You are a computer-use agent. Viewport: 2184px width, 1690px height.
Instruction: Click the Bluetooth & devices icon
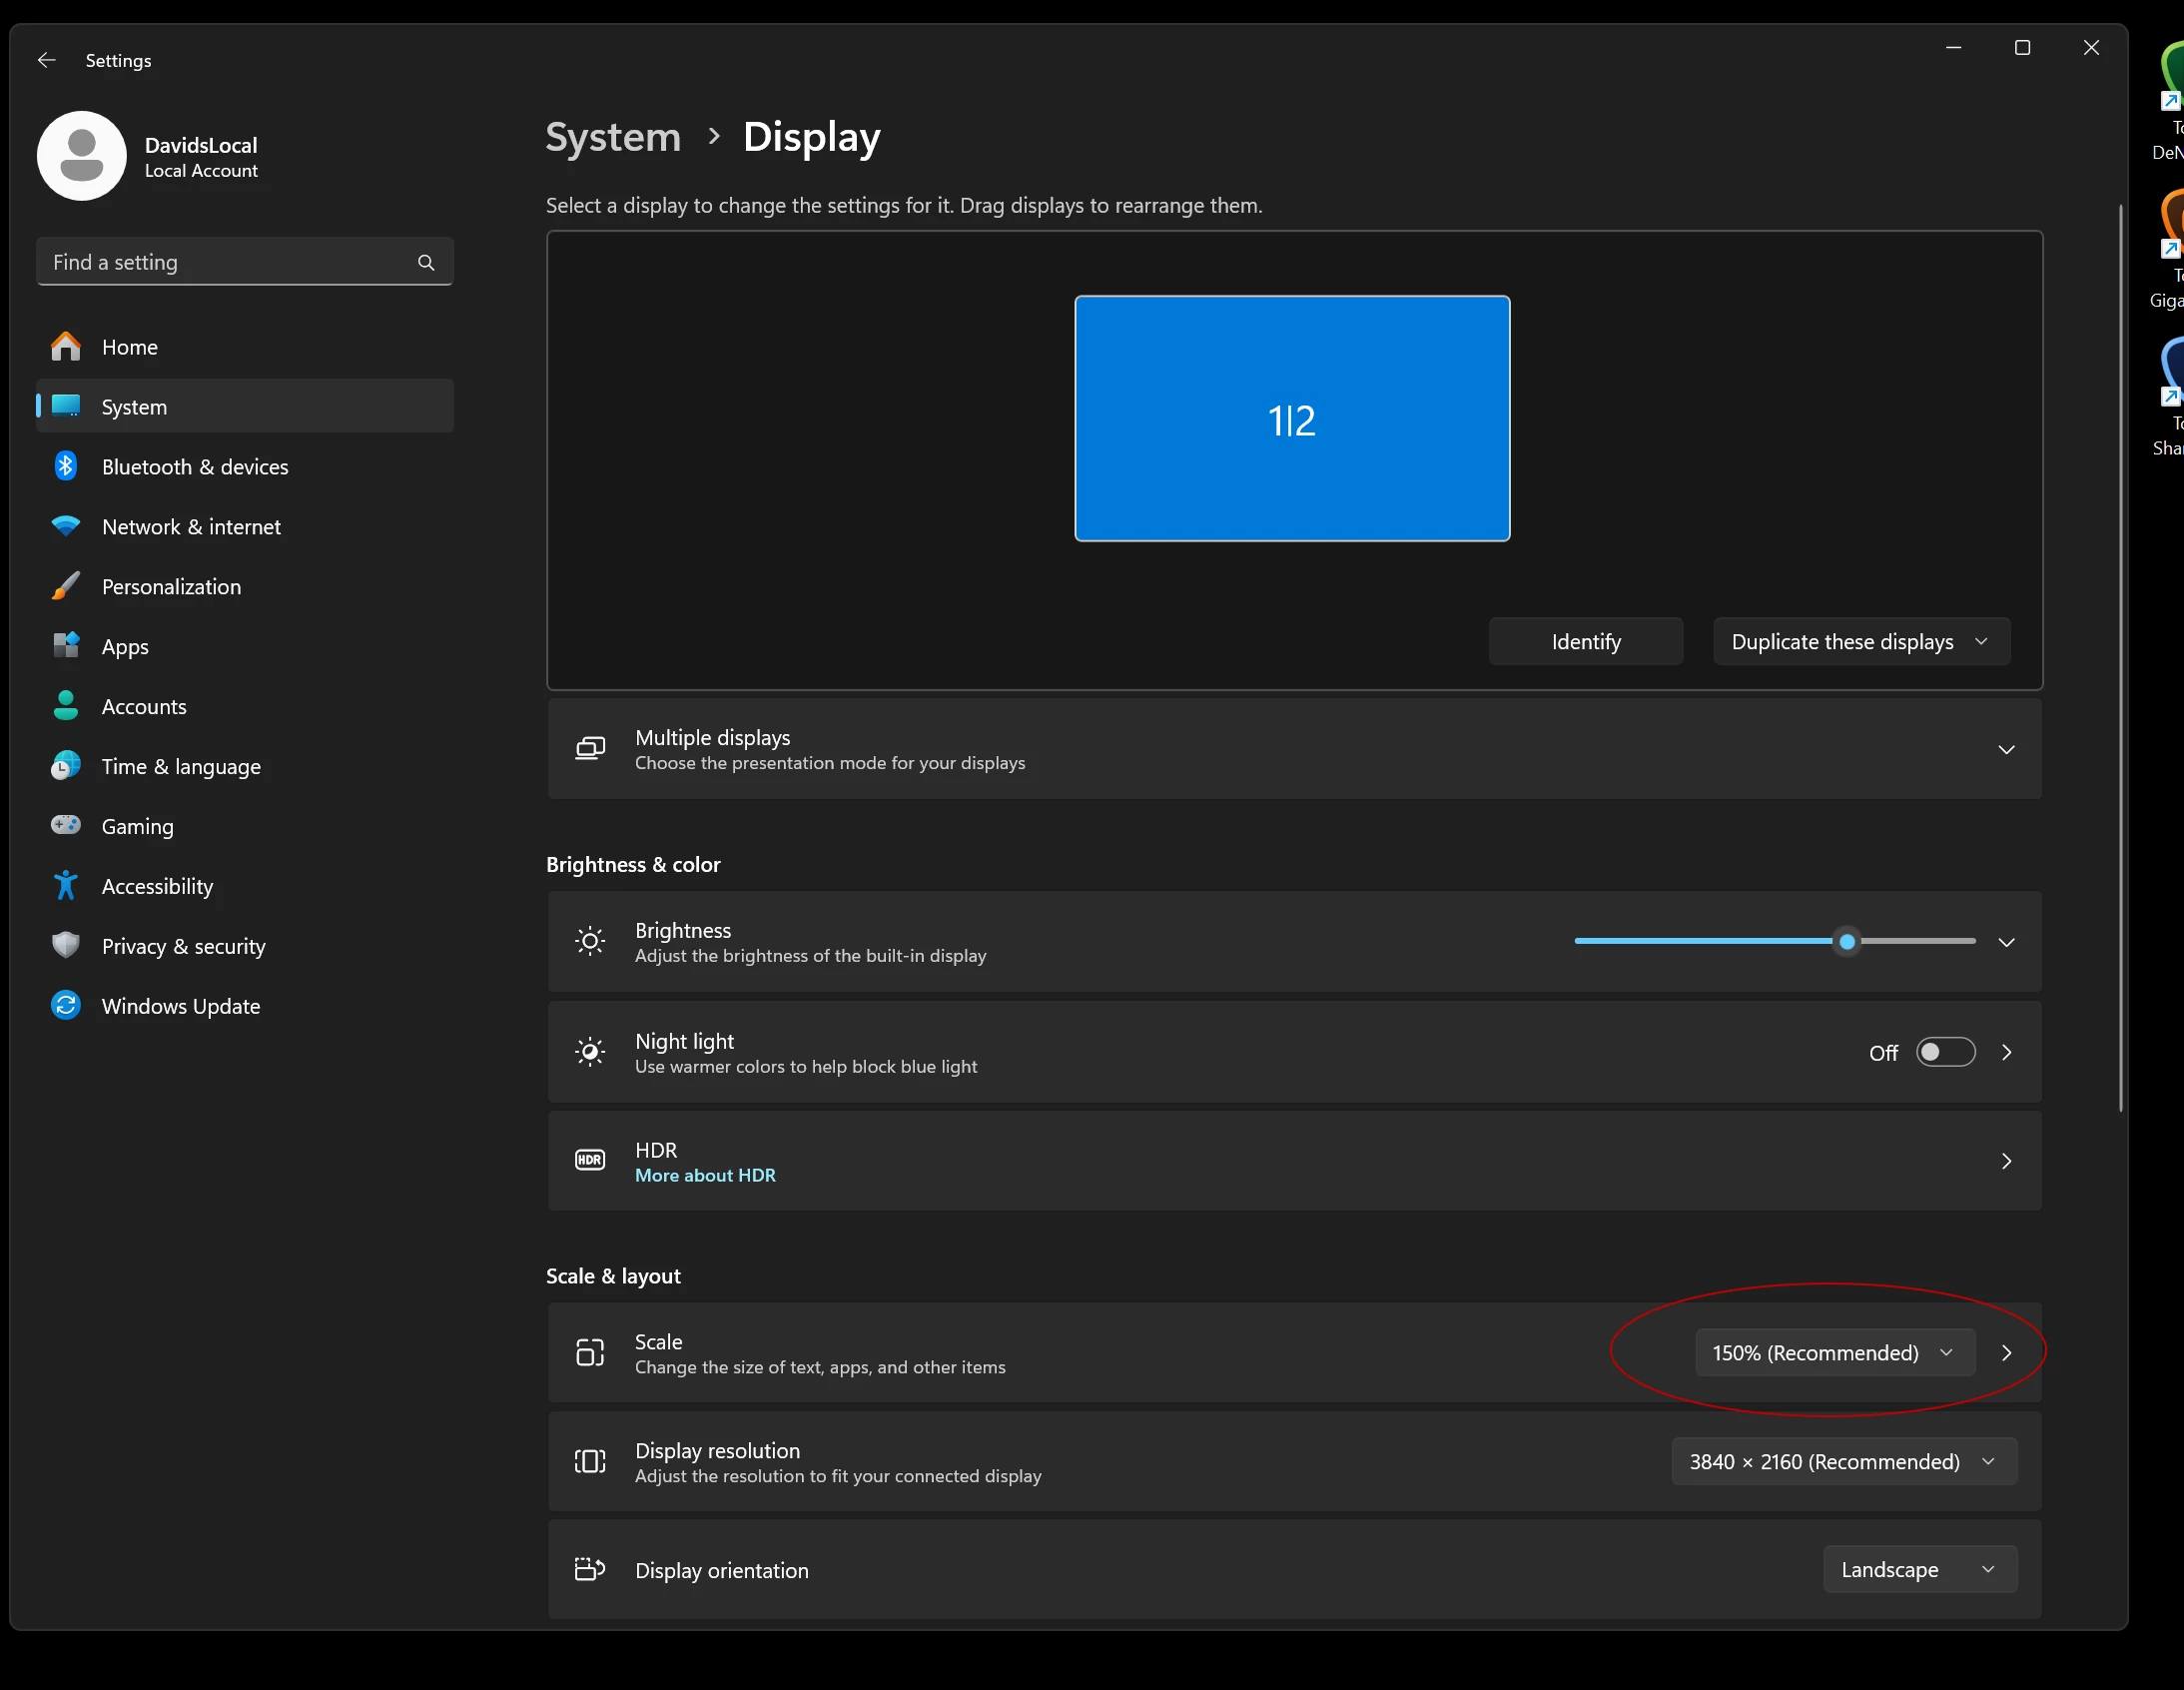click(x=66, y=466)
